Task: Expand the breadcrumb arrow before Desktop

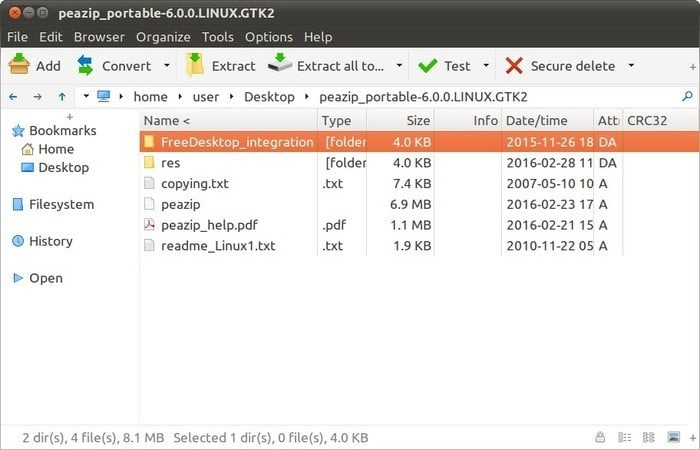Action: pyautogui.click(x=231, y=96)
